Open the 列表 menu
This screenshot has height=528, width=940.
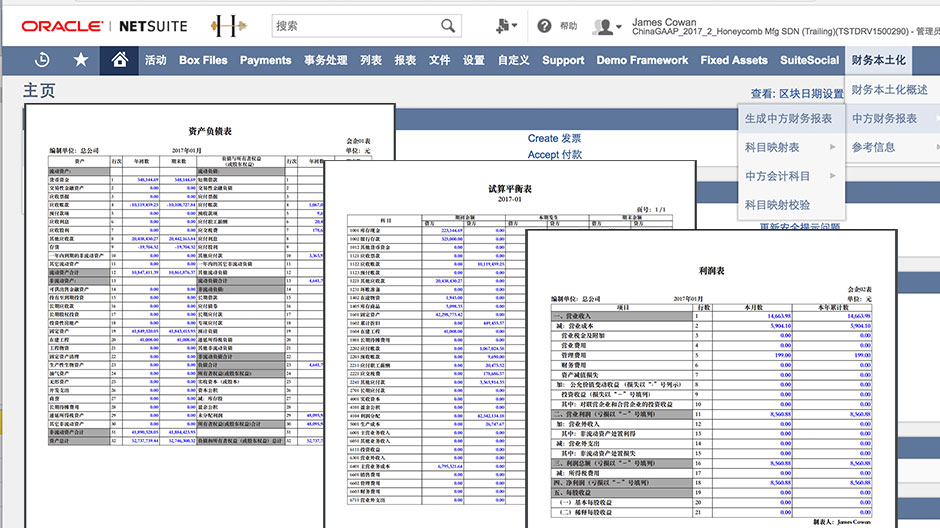(371, 60)
